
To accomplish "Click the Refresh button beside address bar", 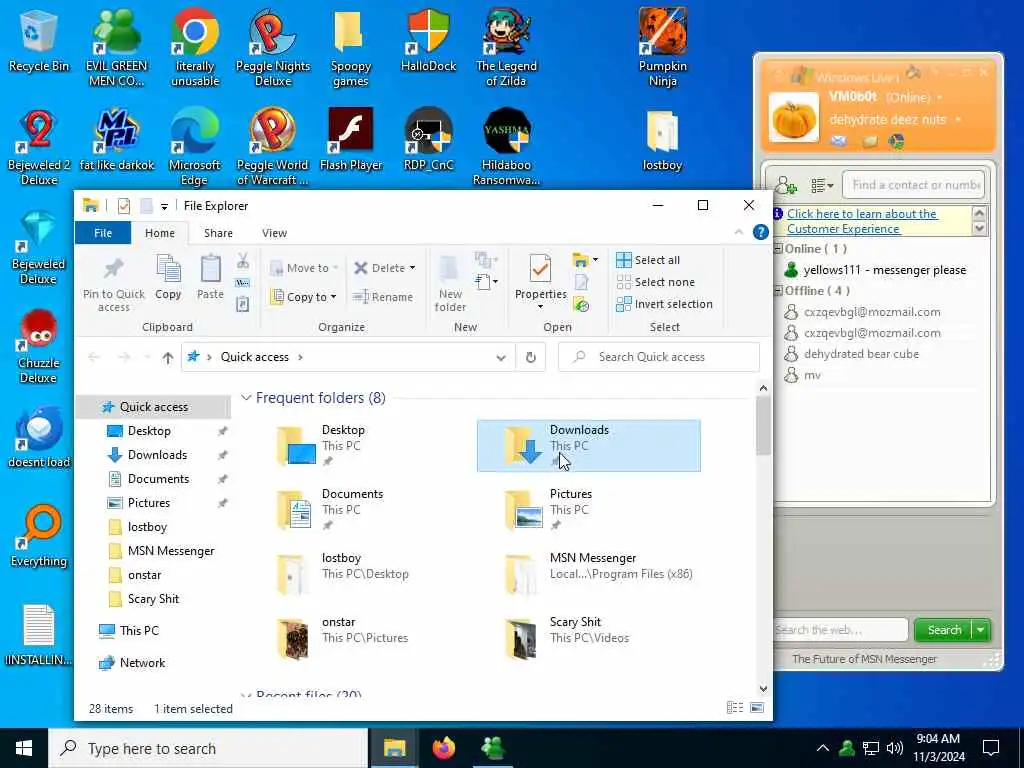I will coord(531,357).
